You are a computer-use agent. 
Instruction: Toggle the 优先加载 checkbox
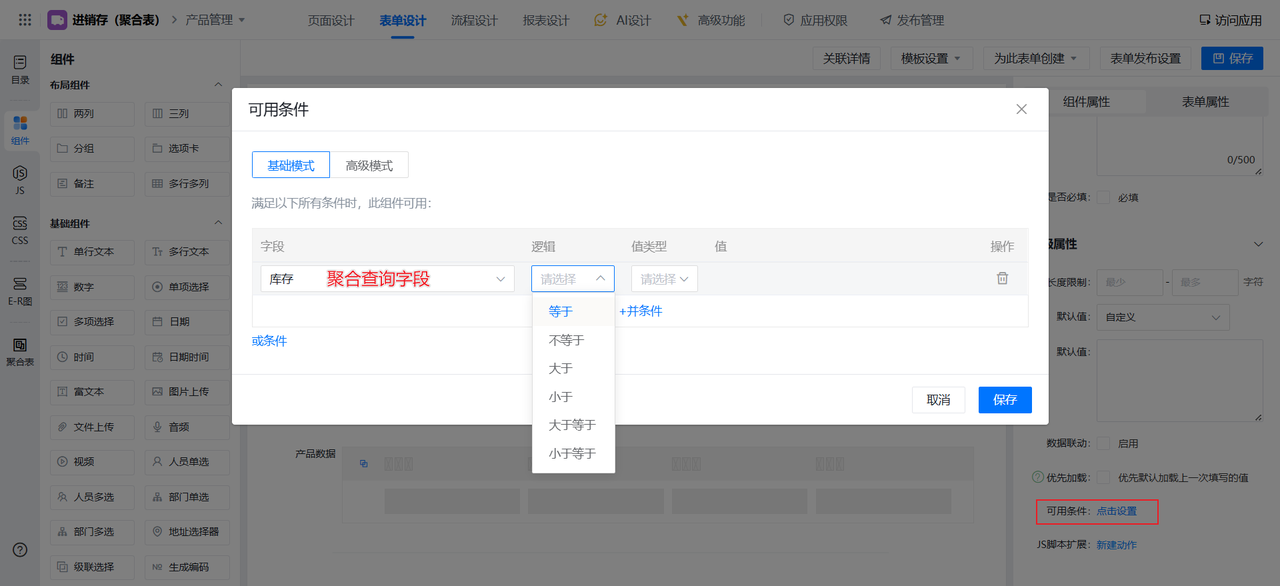tap(1104, 478)
